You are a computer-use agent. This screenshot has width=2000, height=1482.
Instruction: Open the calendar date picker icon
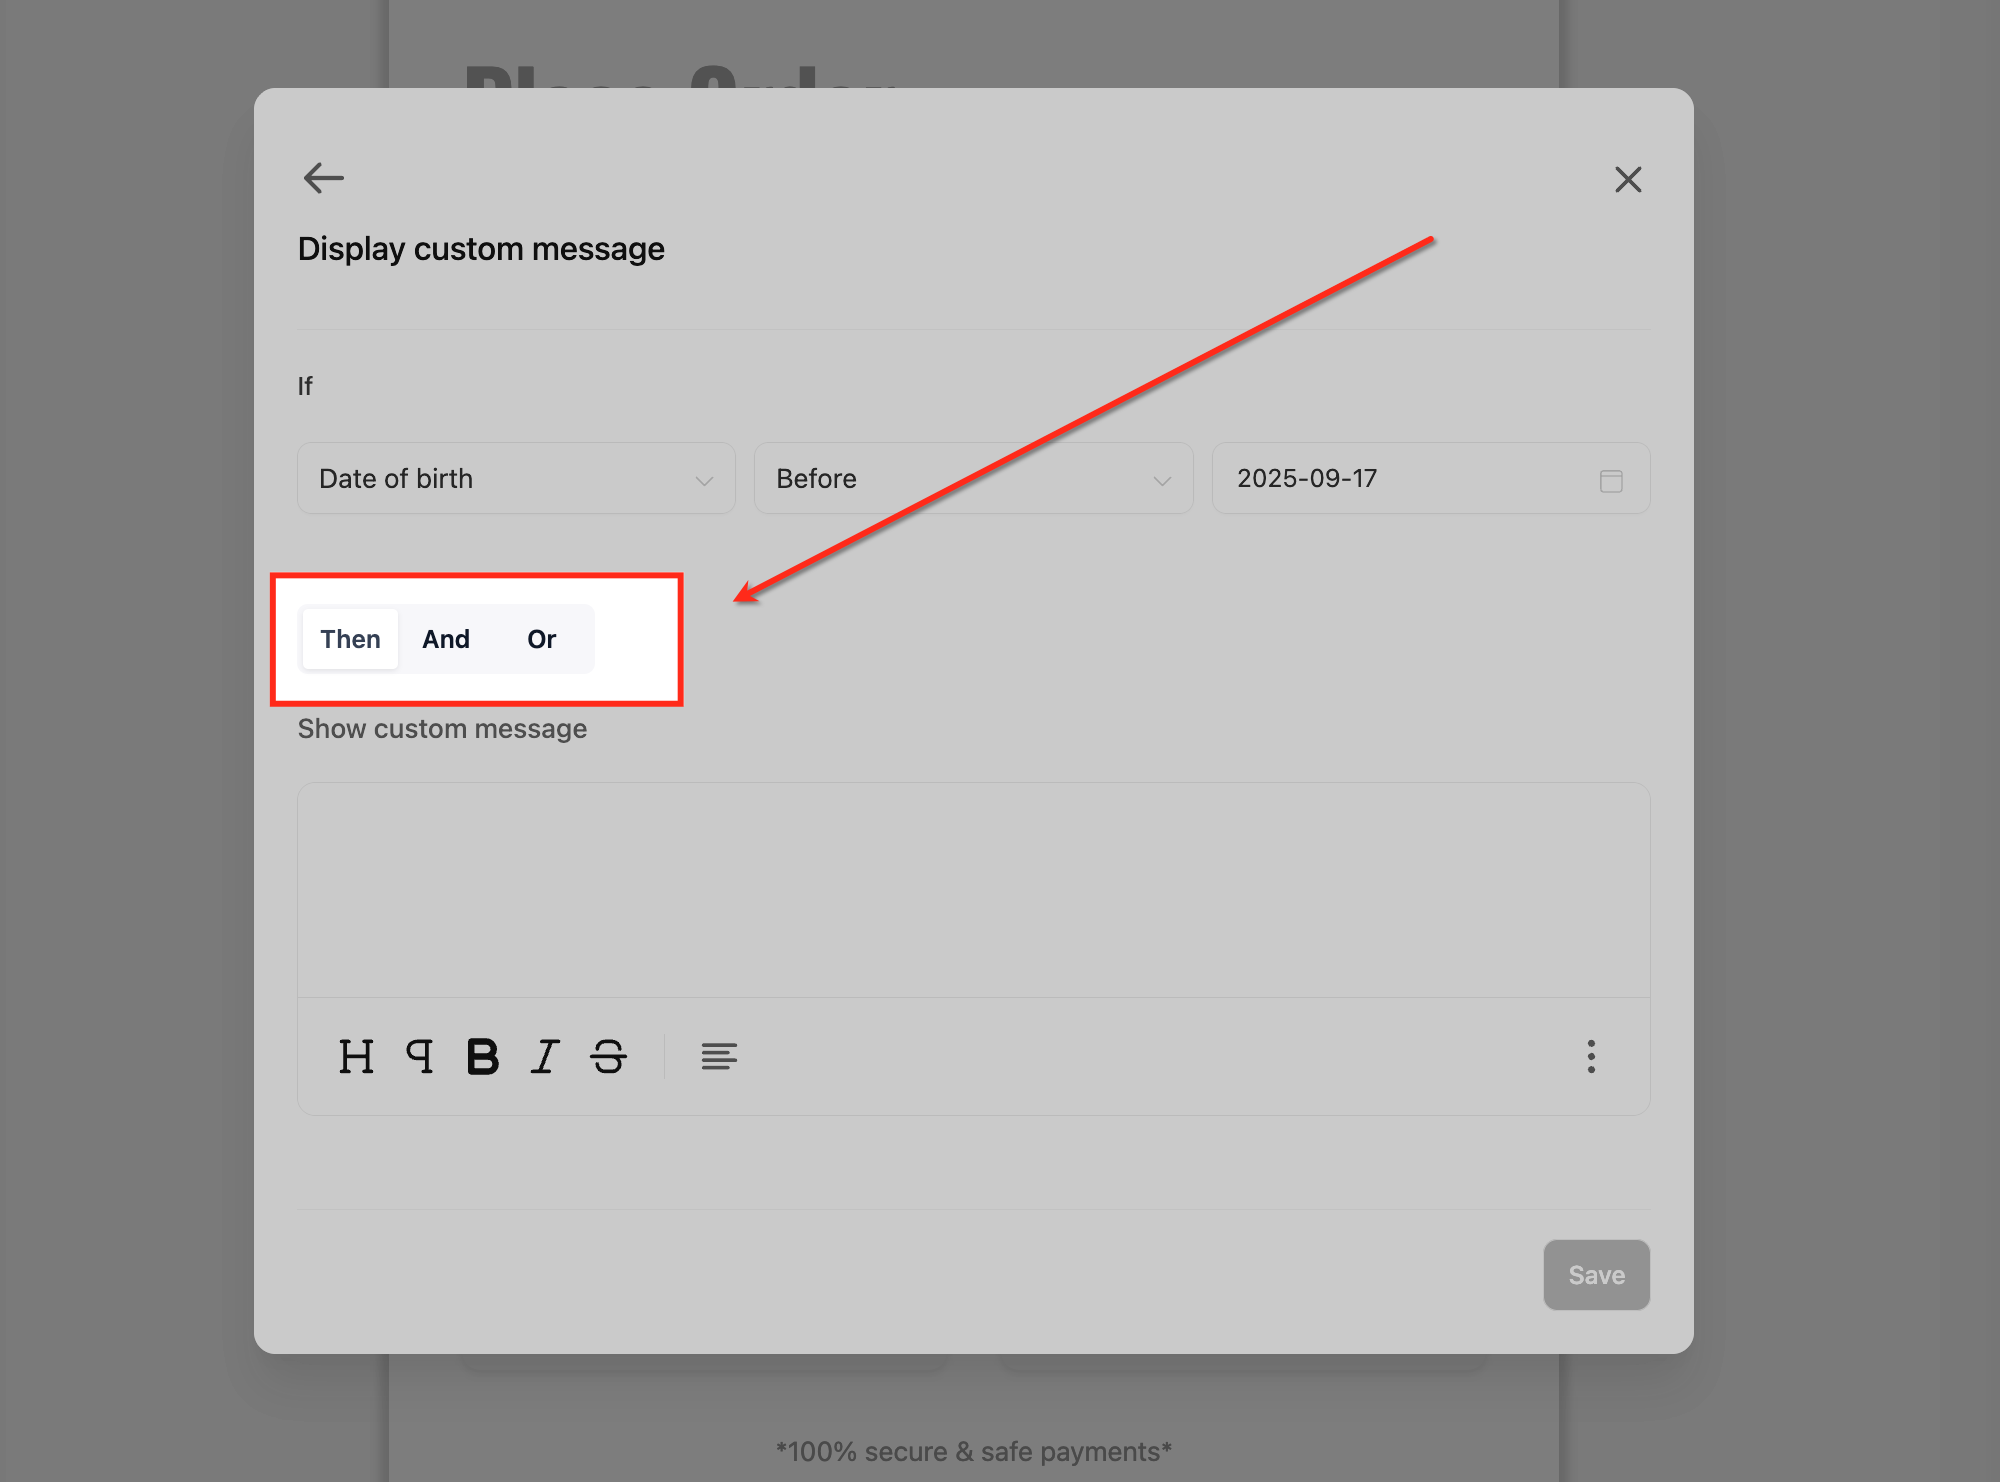(x=1611, y=480)
